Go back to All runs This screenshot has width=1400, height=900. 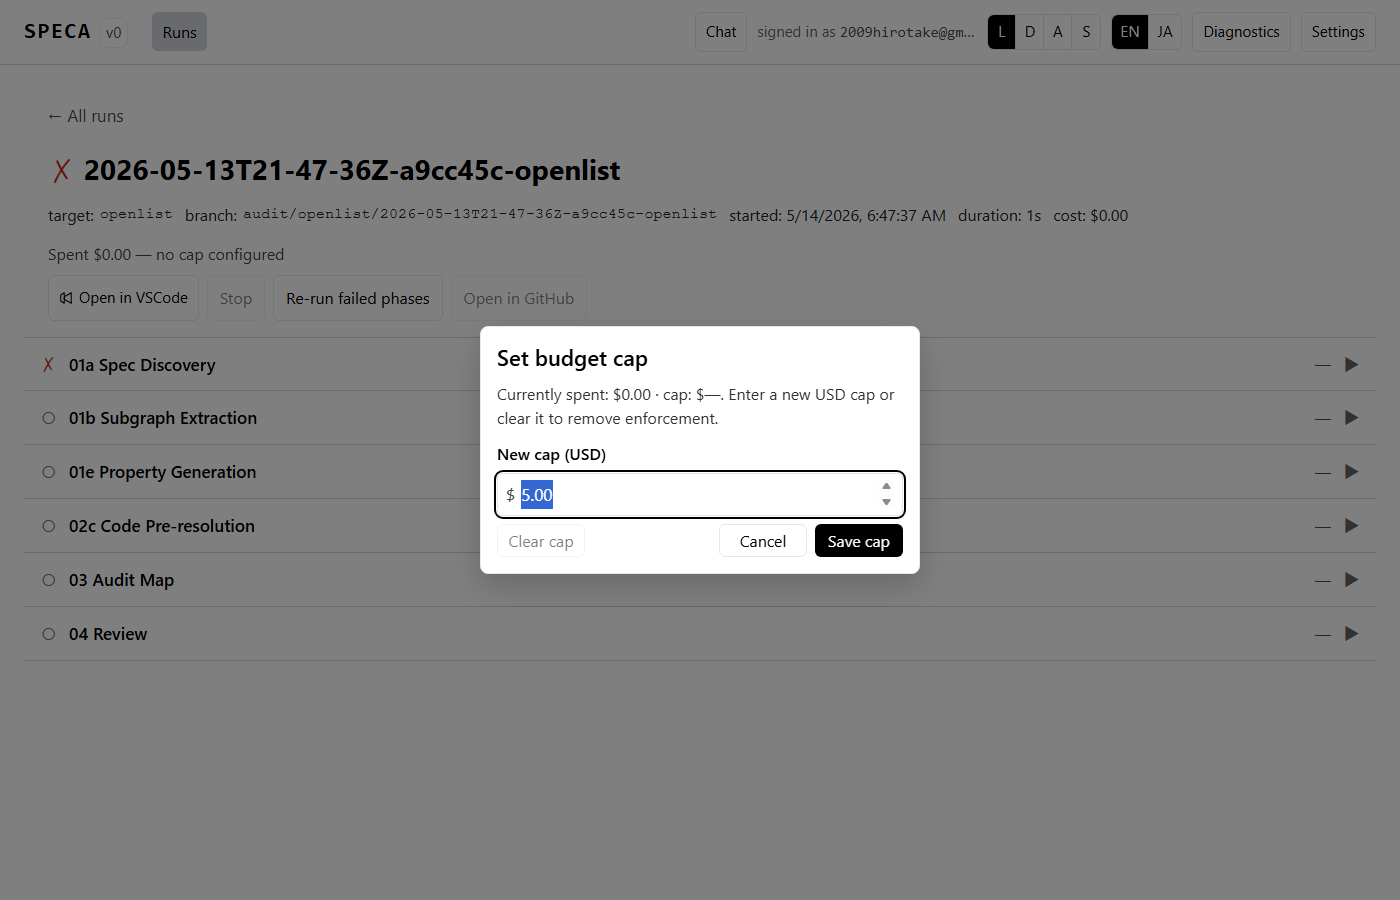[86, 116]
